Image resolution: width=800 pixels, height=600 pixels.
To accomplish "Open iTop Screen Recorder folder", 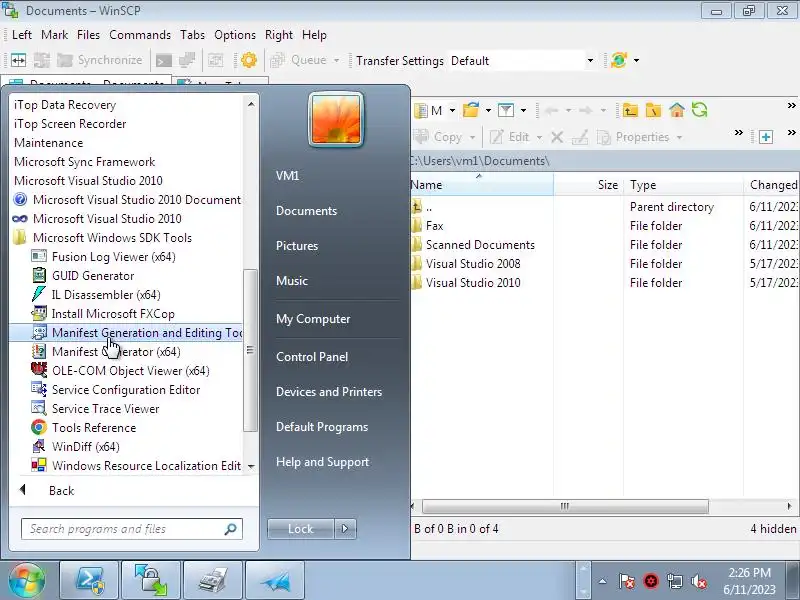I will pos(70,124).
